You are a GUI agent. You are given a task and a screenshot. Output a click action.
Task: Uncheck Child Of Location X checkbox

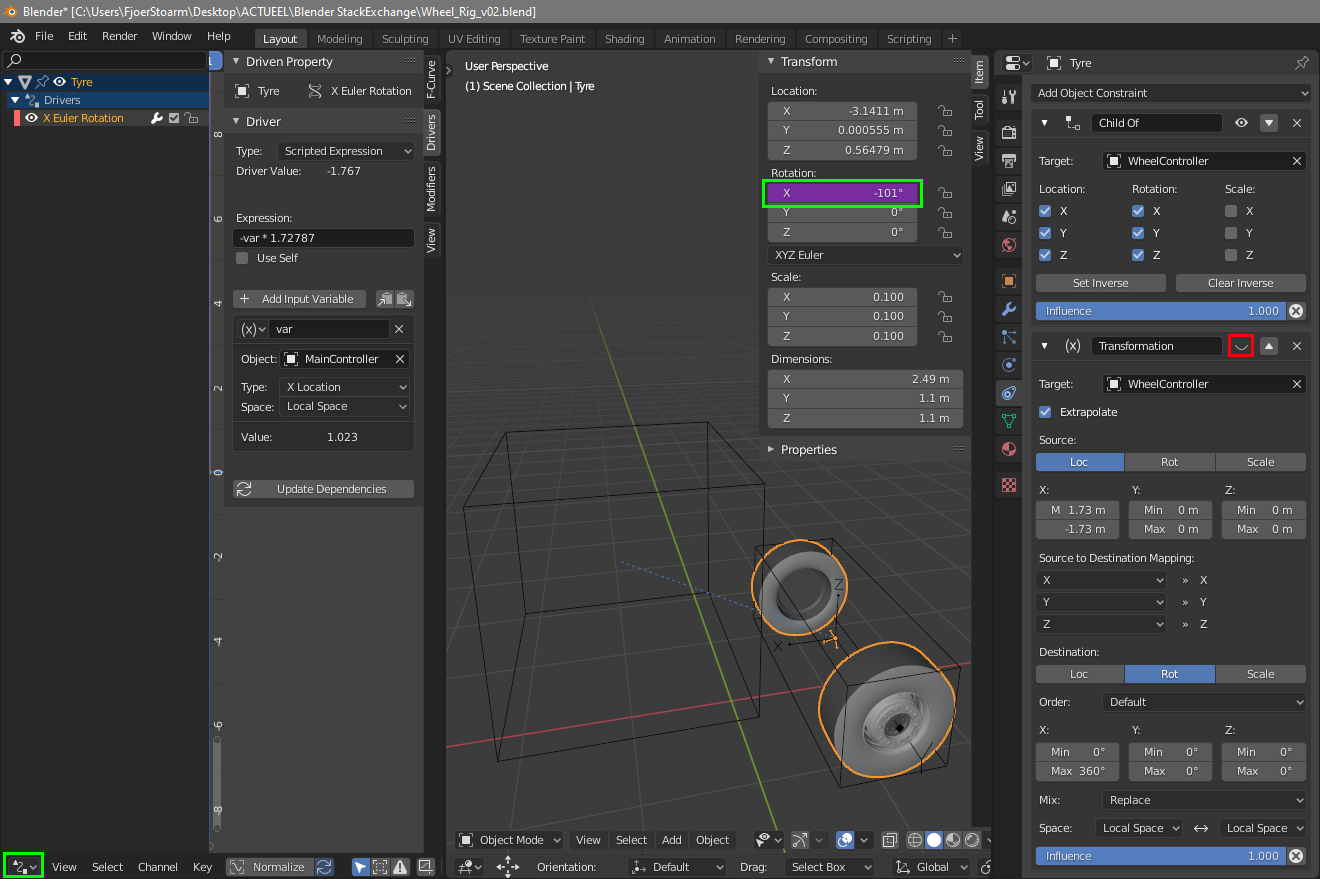coord(1045,211)
